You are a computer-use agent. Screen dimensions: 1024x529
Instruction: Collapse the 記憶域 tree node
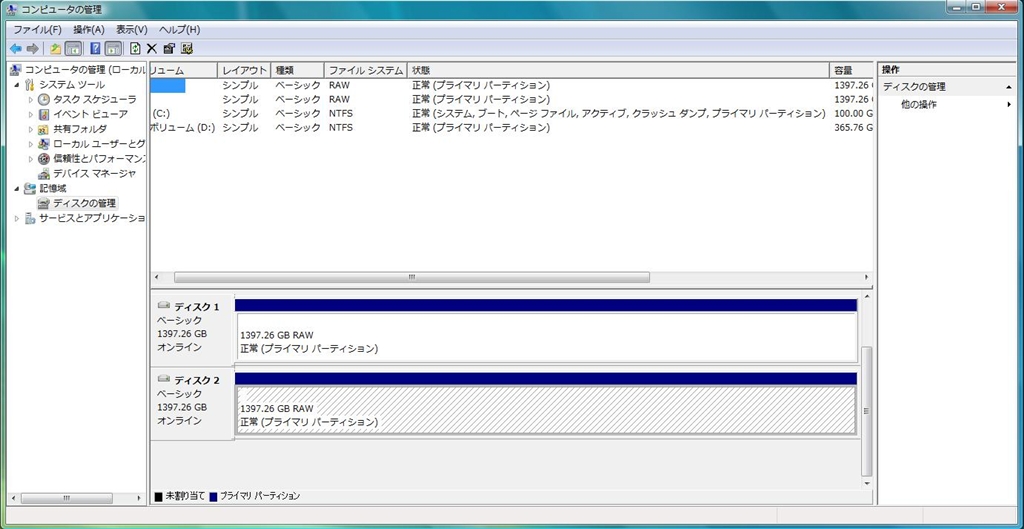tap(17, 189)
